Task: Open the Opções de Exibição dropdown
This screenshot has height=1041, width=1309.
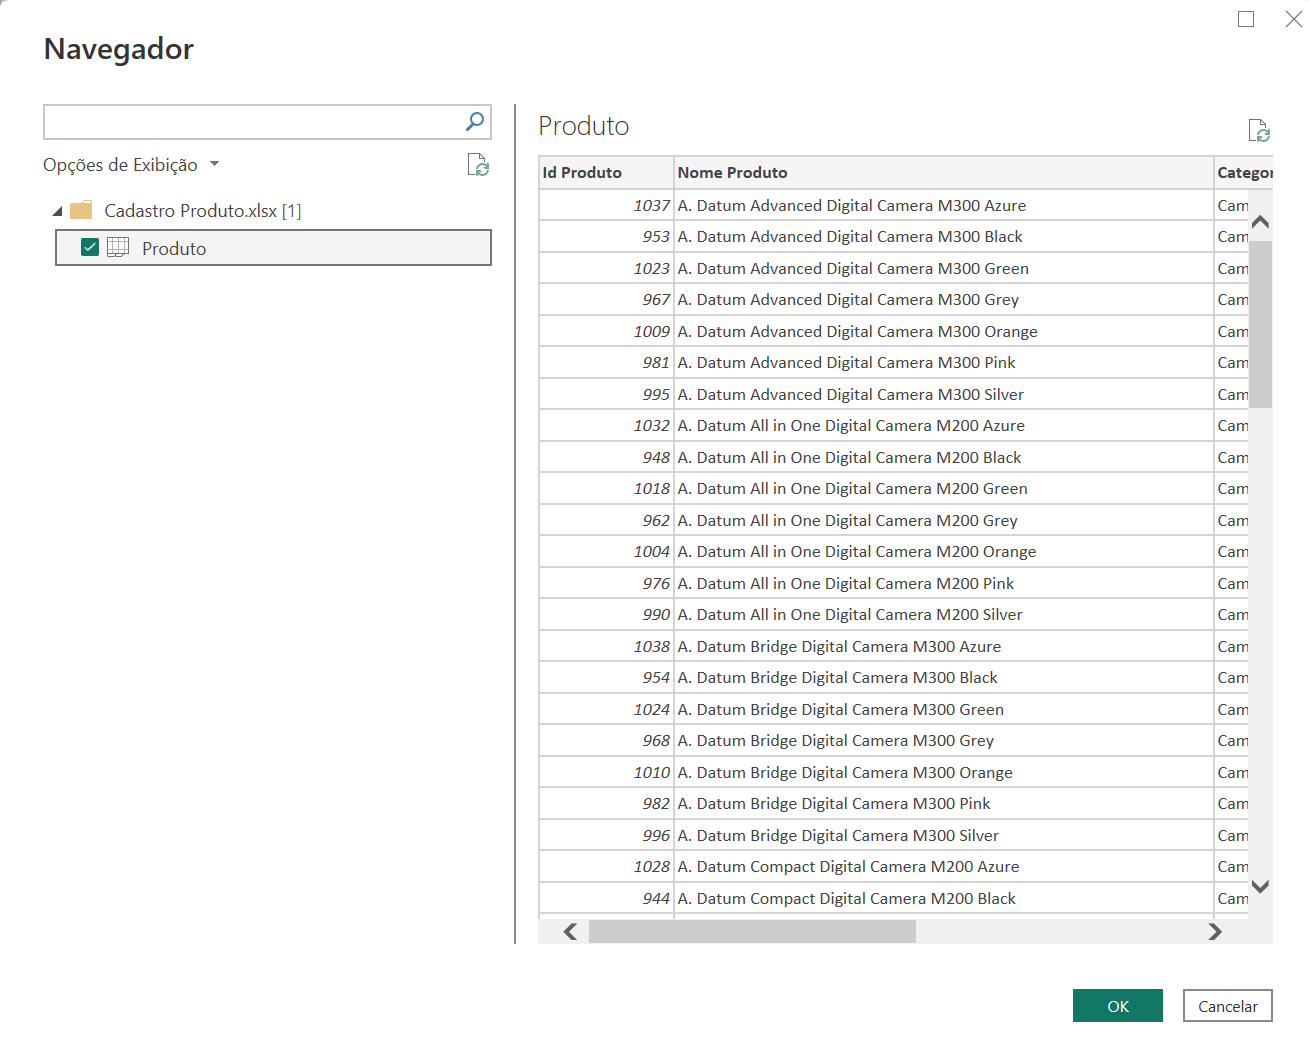Action: click(x=131, y=165)
